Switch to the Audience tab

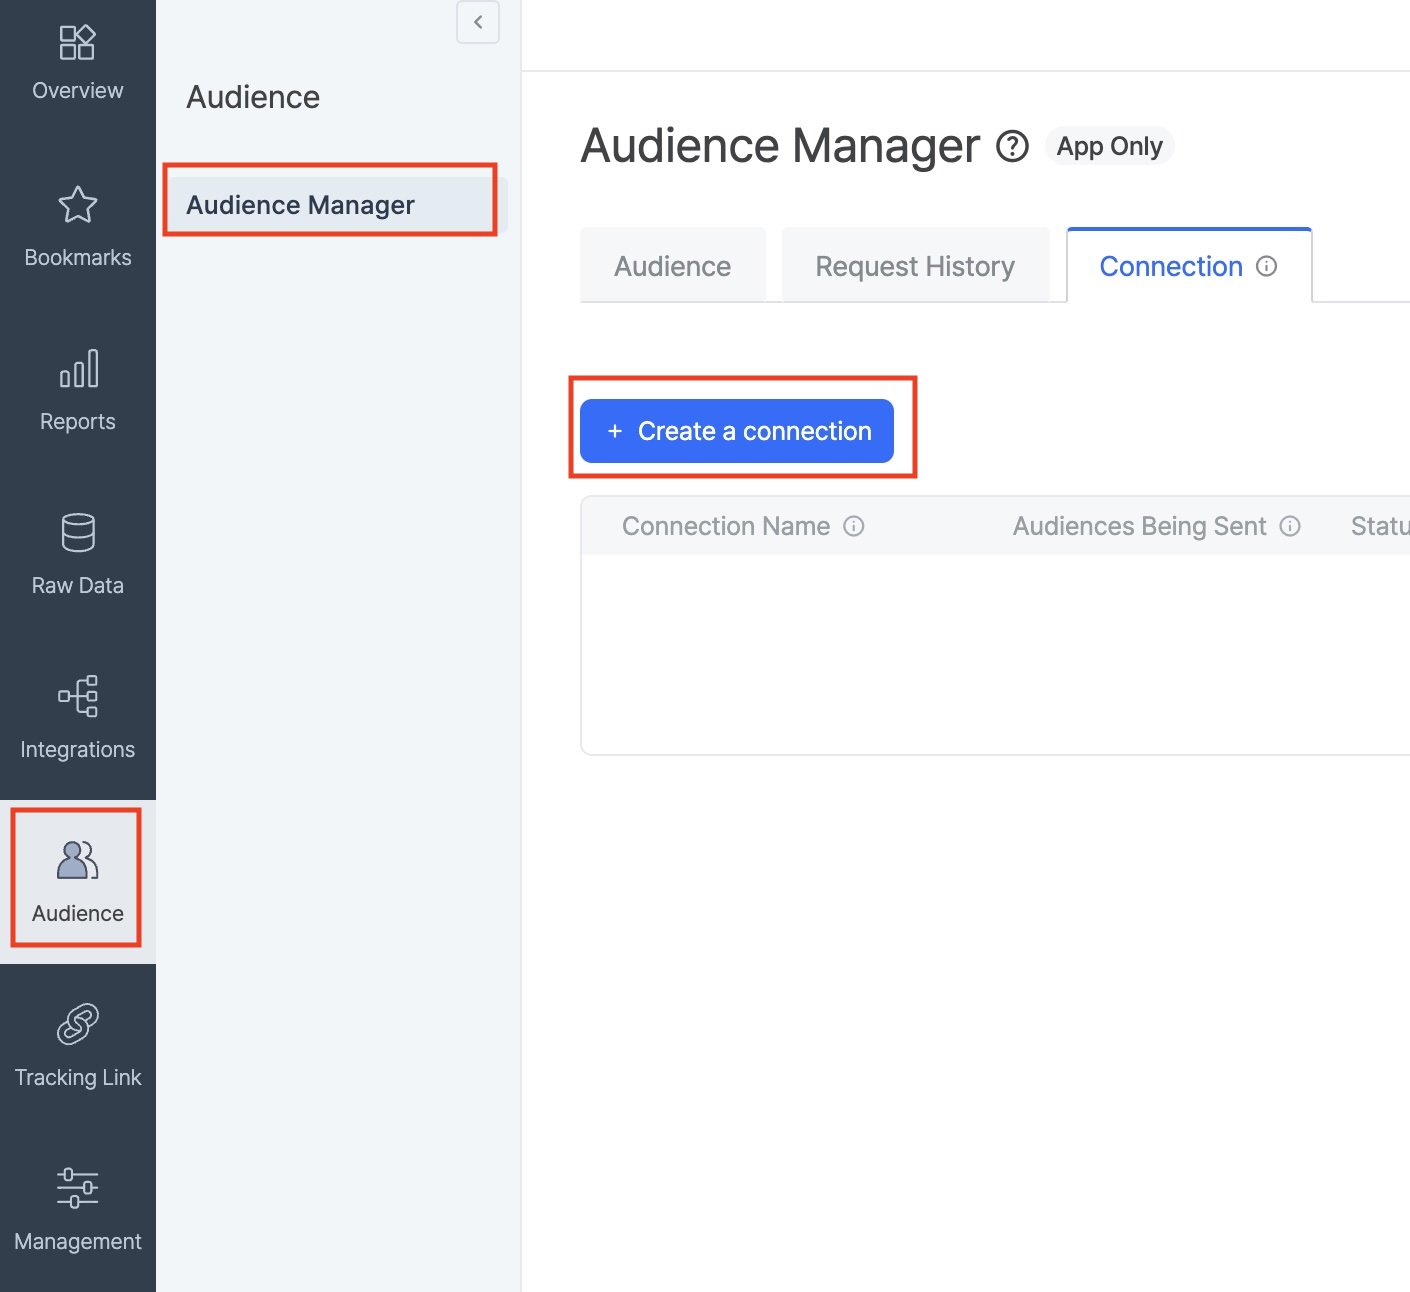672,266
